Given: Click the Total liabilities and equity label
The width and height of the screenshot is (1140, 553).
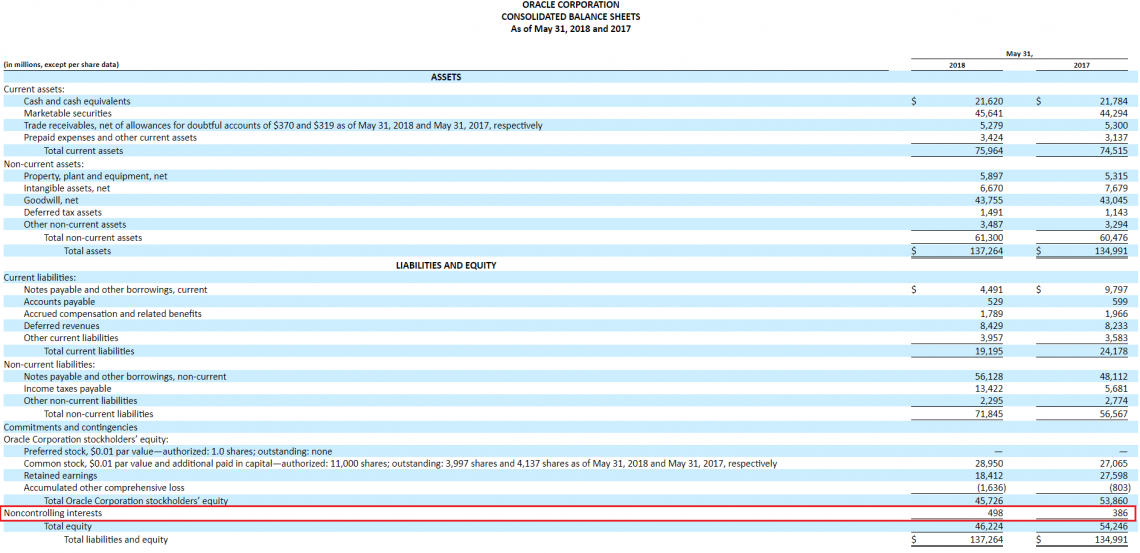Looking at the screenshot, I should [116, 540].
